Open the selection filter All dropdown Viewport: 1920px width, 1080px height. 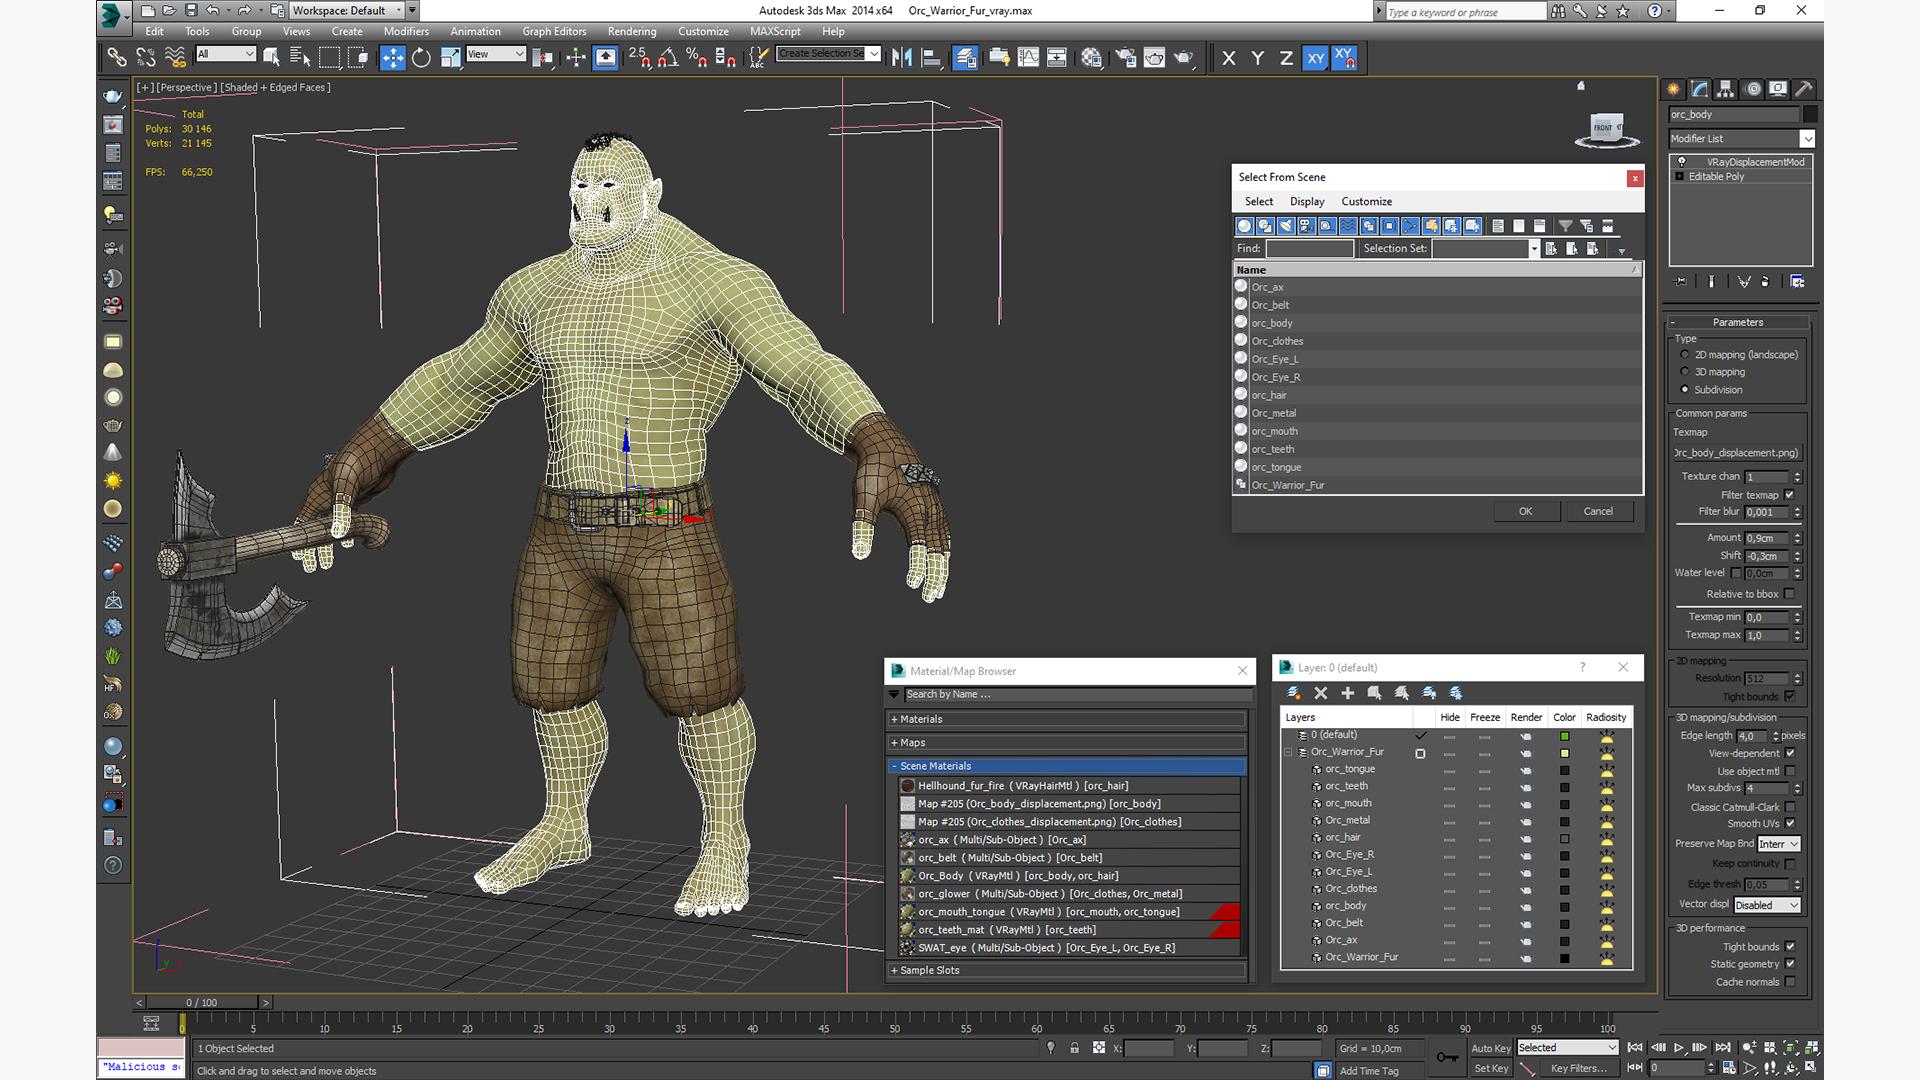tap(226, 54)
